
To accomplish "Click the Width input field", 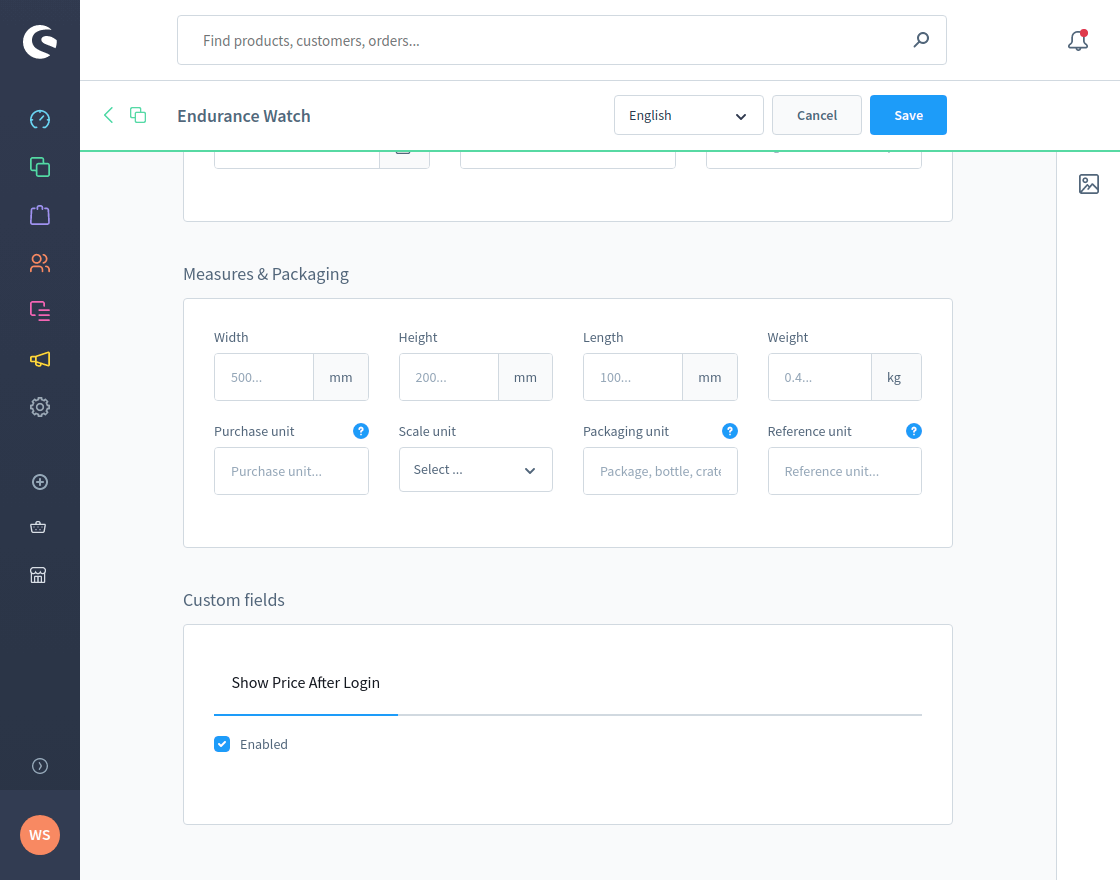I will point(264,377).
